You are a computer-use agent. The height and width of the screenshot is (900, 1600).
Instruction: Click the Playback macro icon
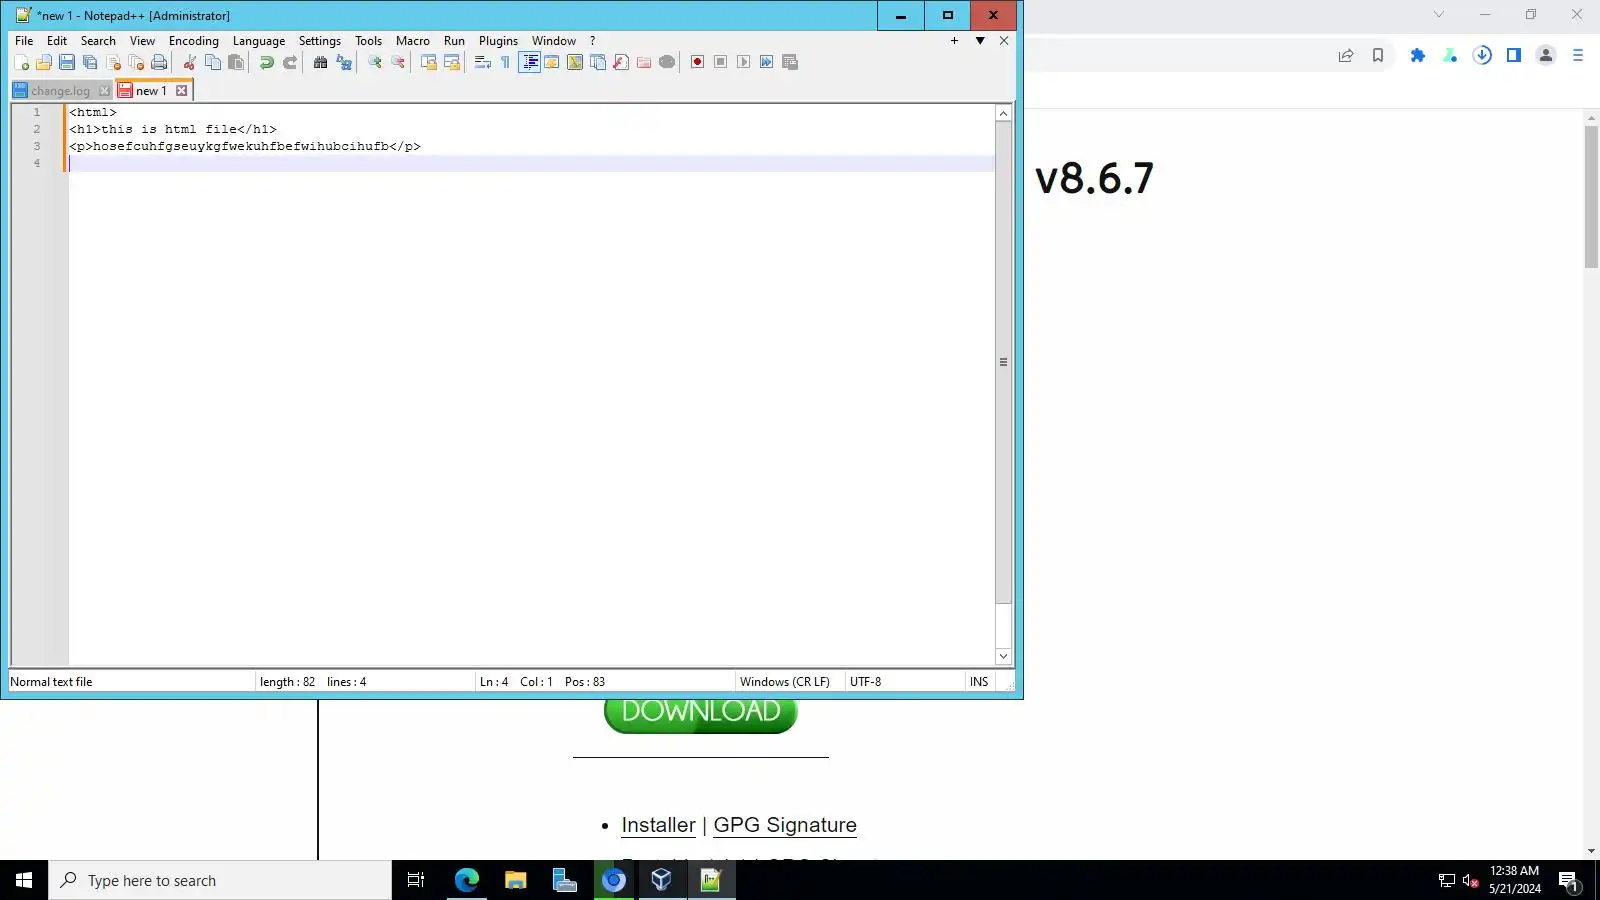[x=743, y=62]
